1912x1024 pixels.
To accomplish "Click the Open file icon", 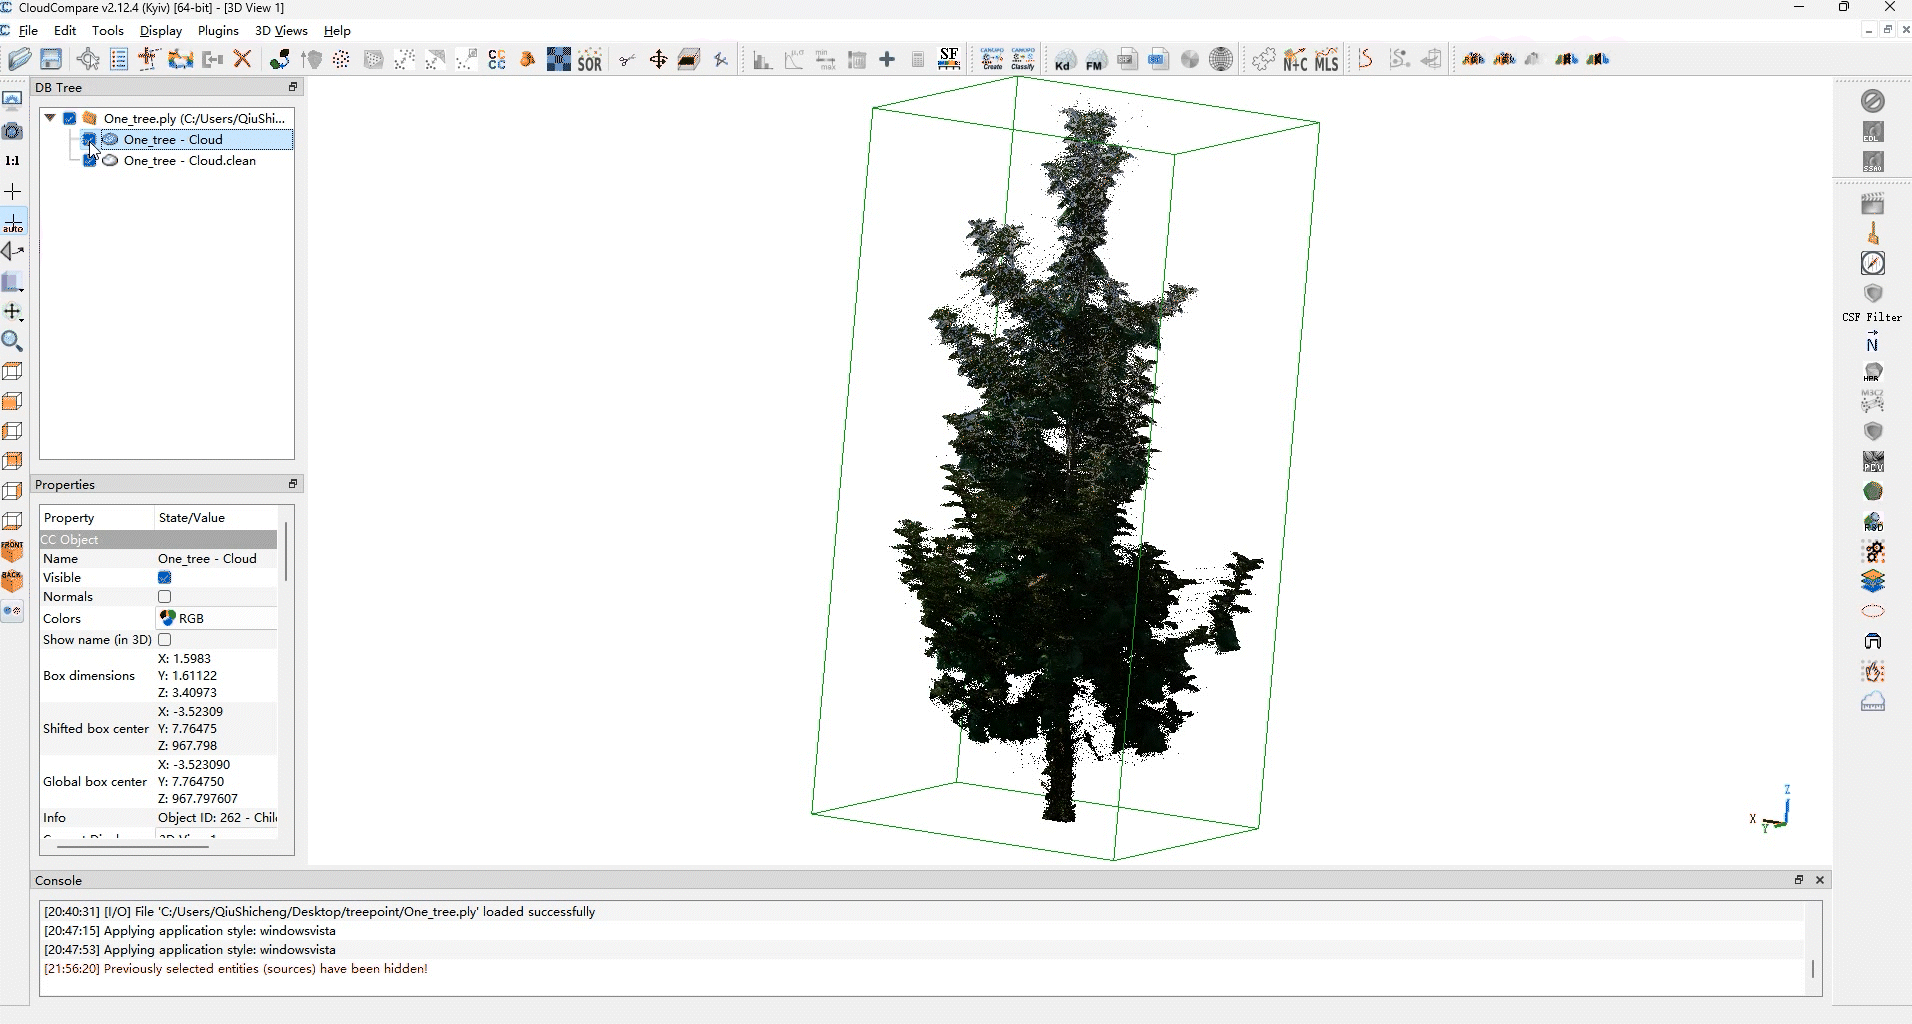I will [19, 60].
